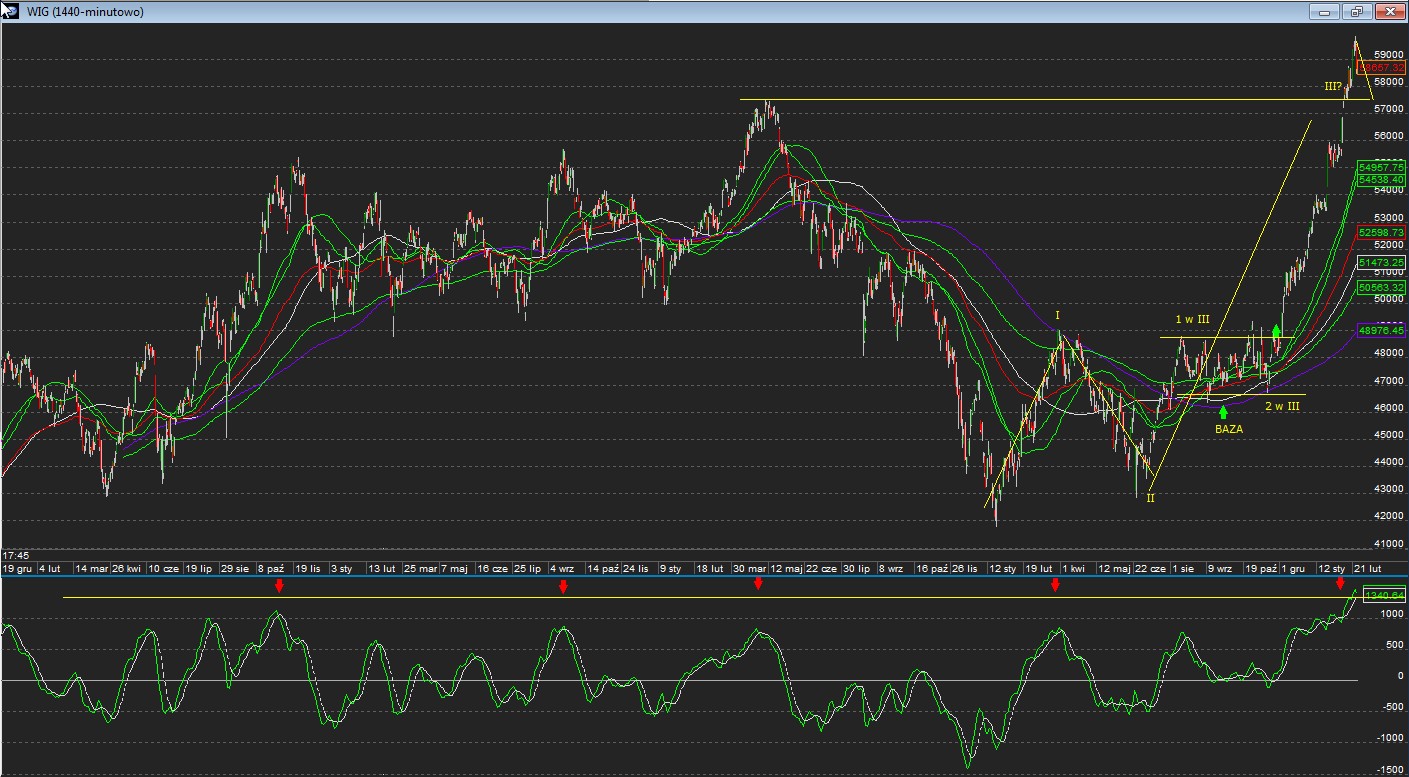Image resolution: width=1409 pixels, height=777 pixels.
Task: Click the oscillator value label 1340.64
Action: coord(1385,595)
